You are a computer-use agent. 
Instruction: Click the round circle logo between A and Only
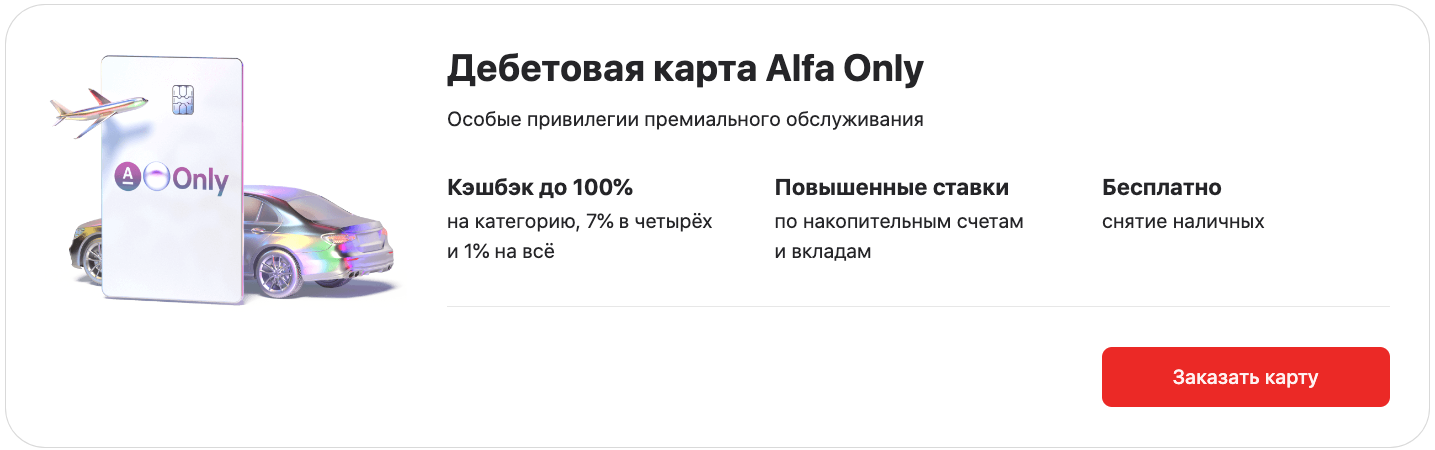pyautogui.click(x=155, y=177)
